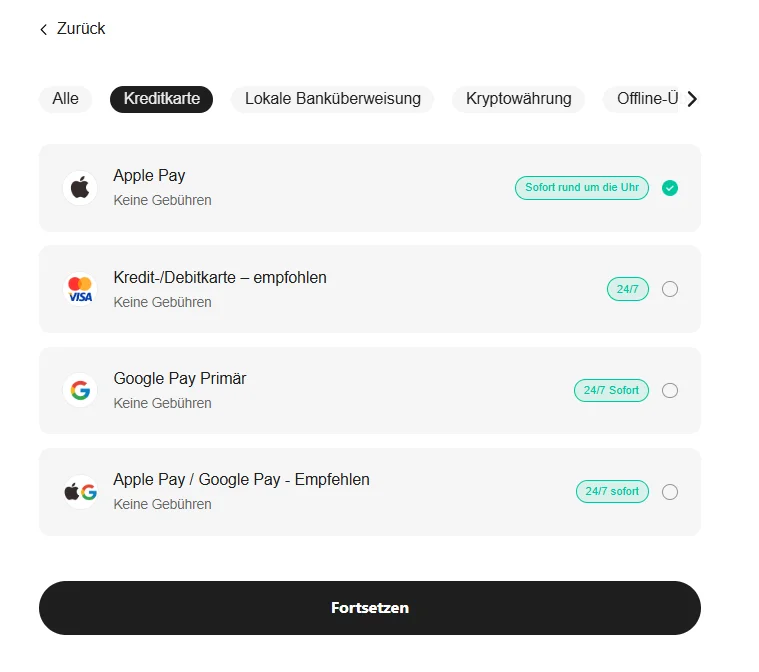759x672 pixels.
Task: Click the '24/7 Sofort' badge on Google Pay
Action: (x=611, y=390)
